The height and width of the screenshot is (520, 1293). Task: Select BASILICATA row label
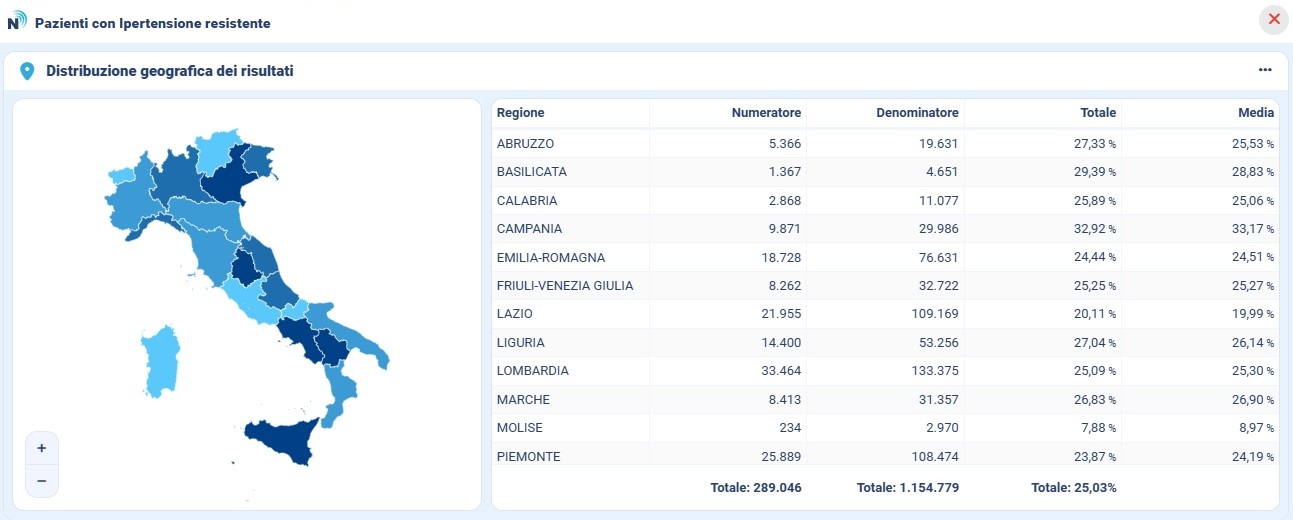532,172
